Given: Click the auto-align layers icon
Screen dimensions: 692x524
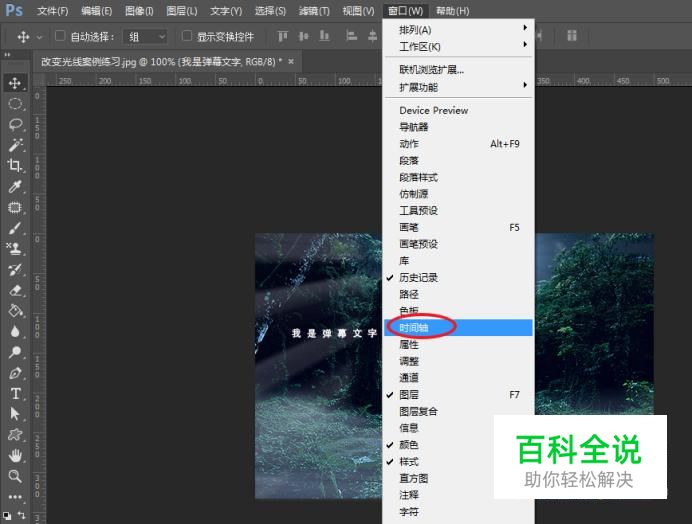Looking at the screenshot, I should (x=572, y=35).
